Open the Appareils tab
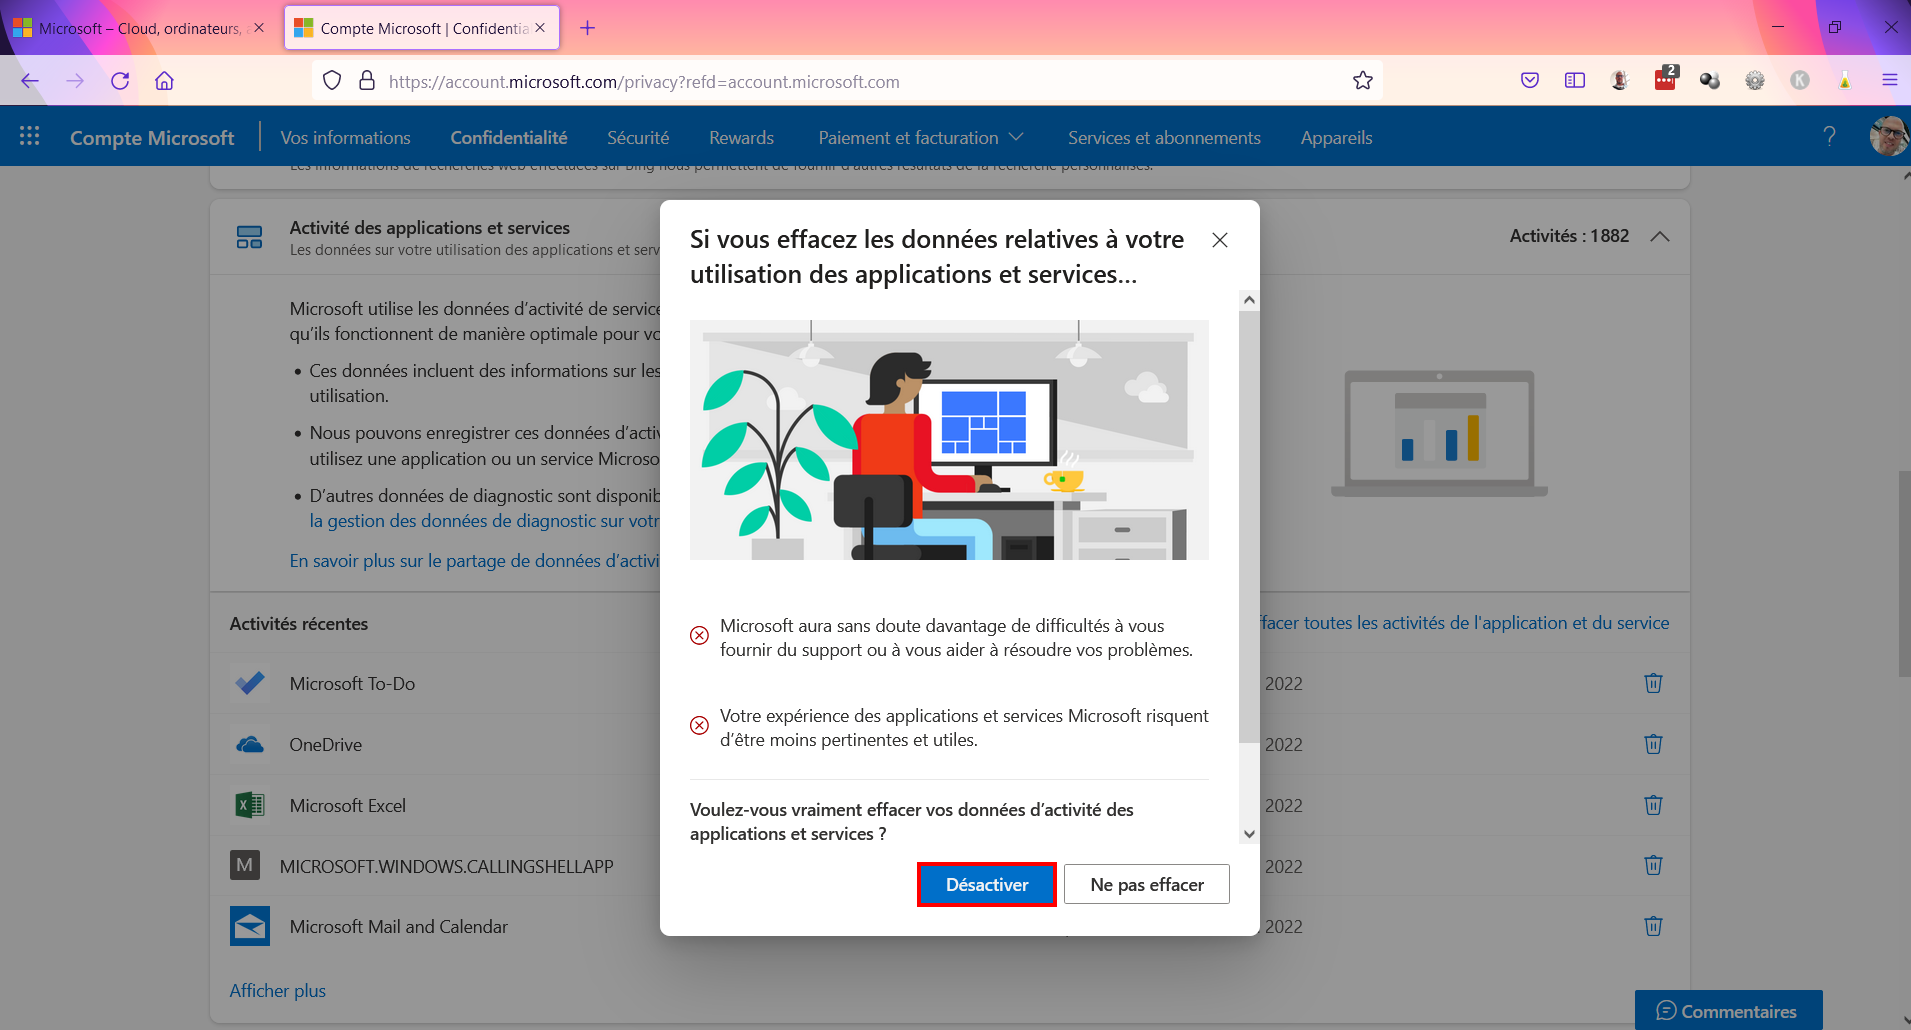Viewport: 1911px width, 1030px height. [x=1336, y=138]
